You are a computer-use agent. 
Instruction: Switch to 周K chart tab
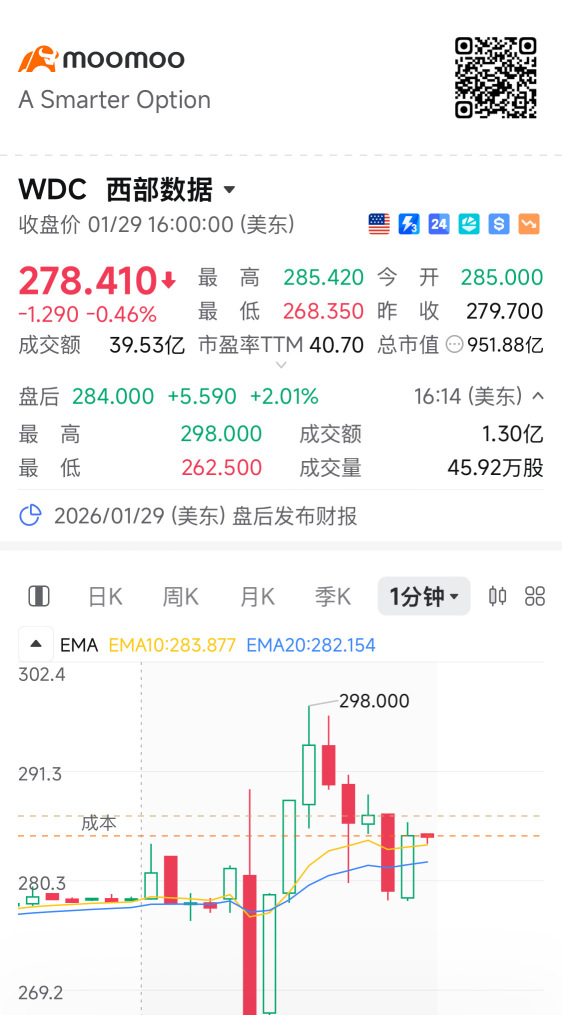181,596
